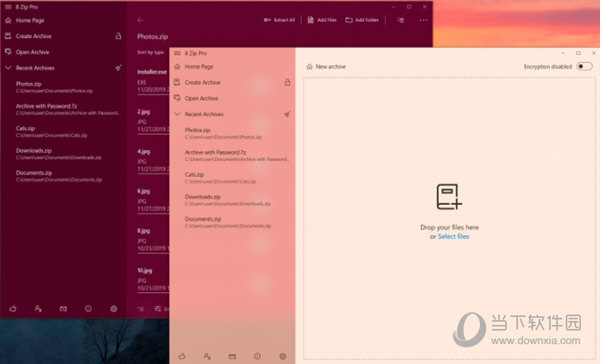The image size is (600, 364).
Task: Maximize the light 8 Zip window
Action: [x=578, y=53]
